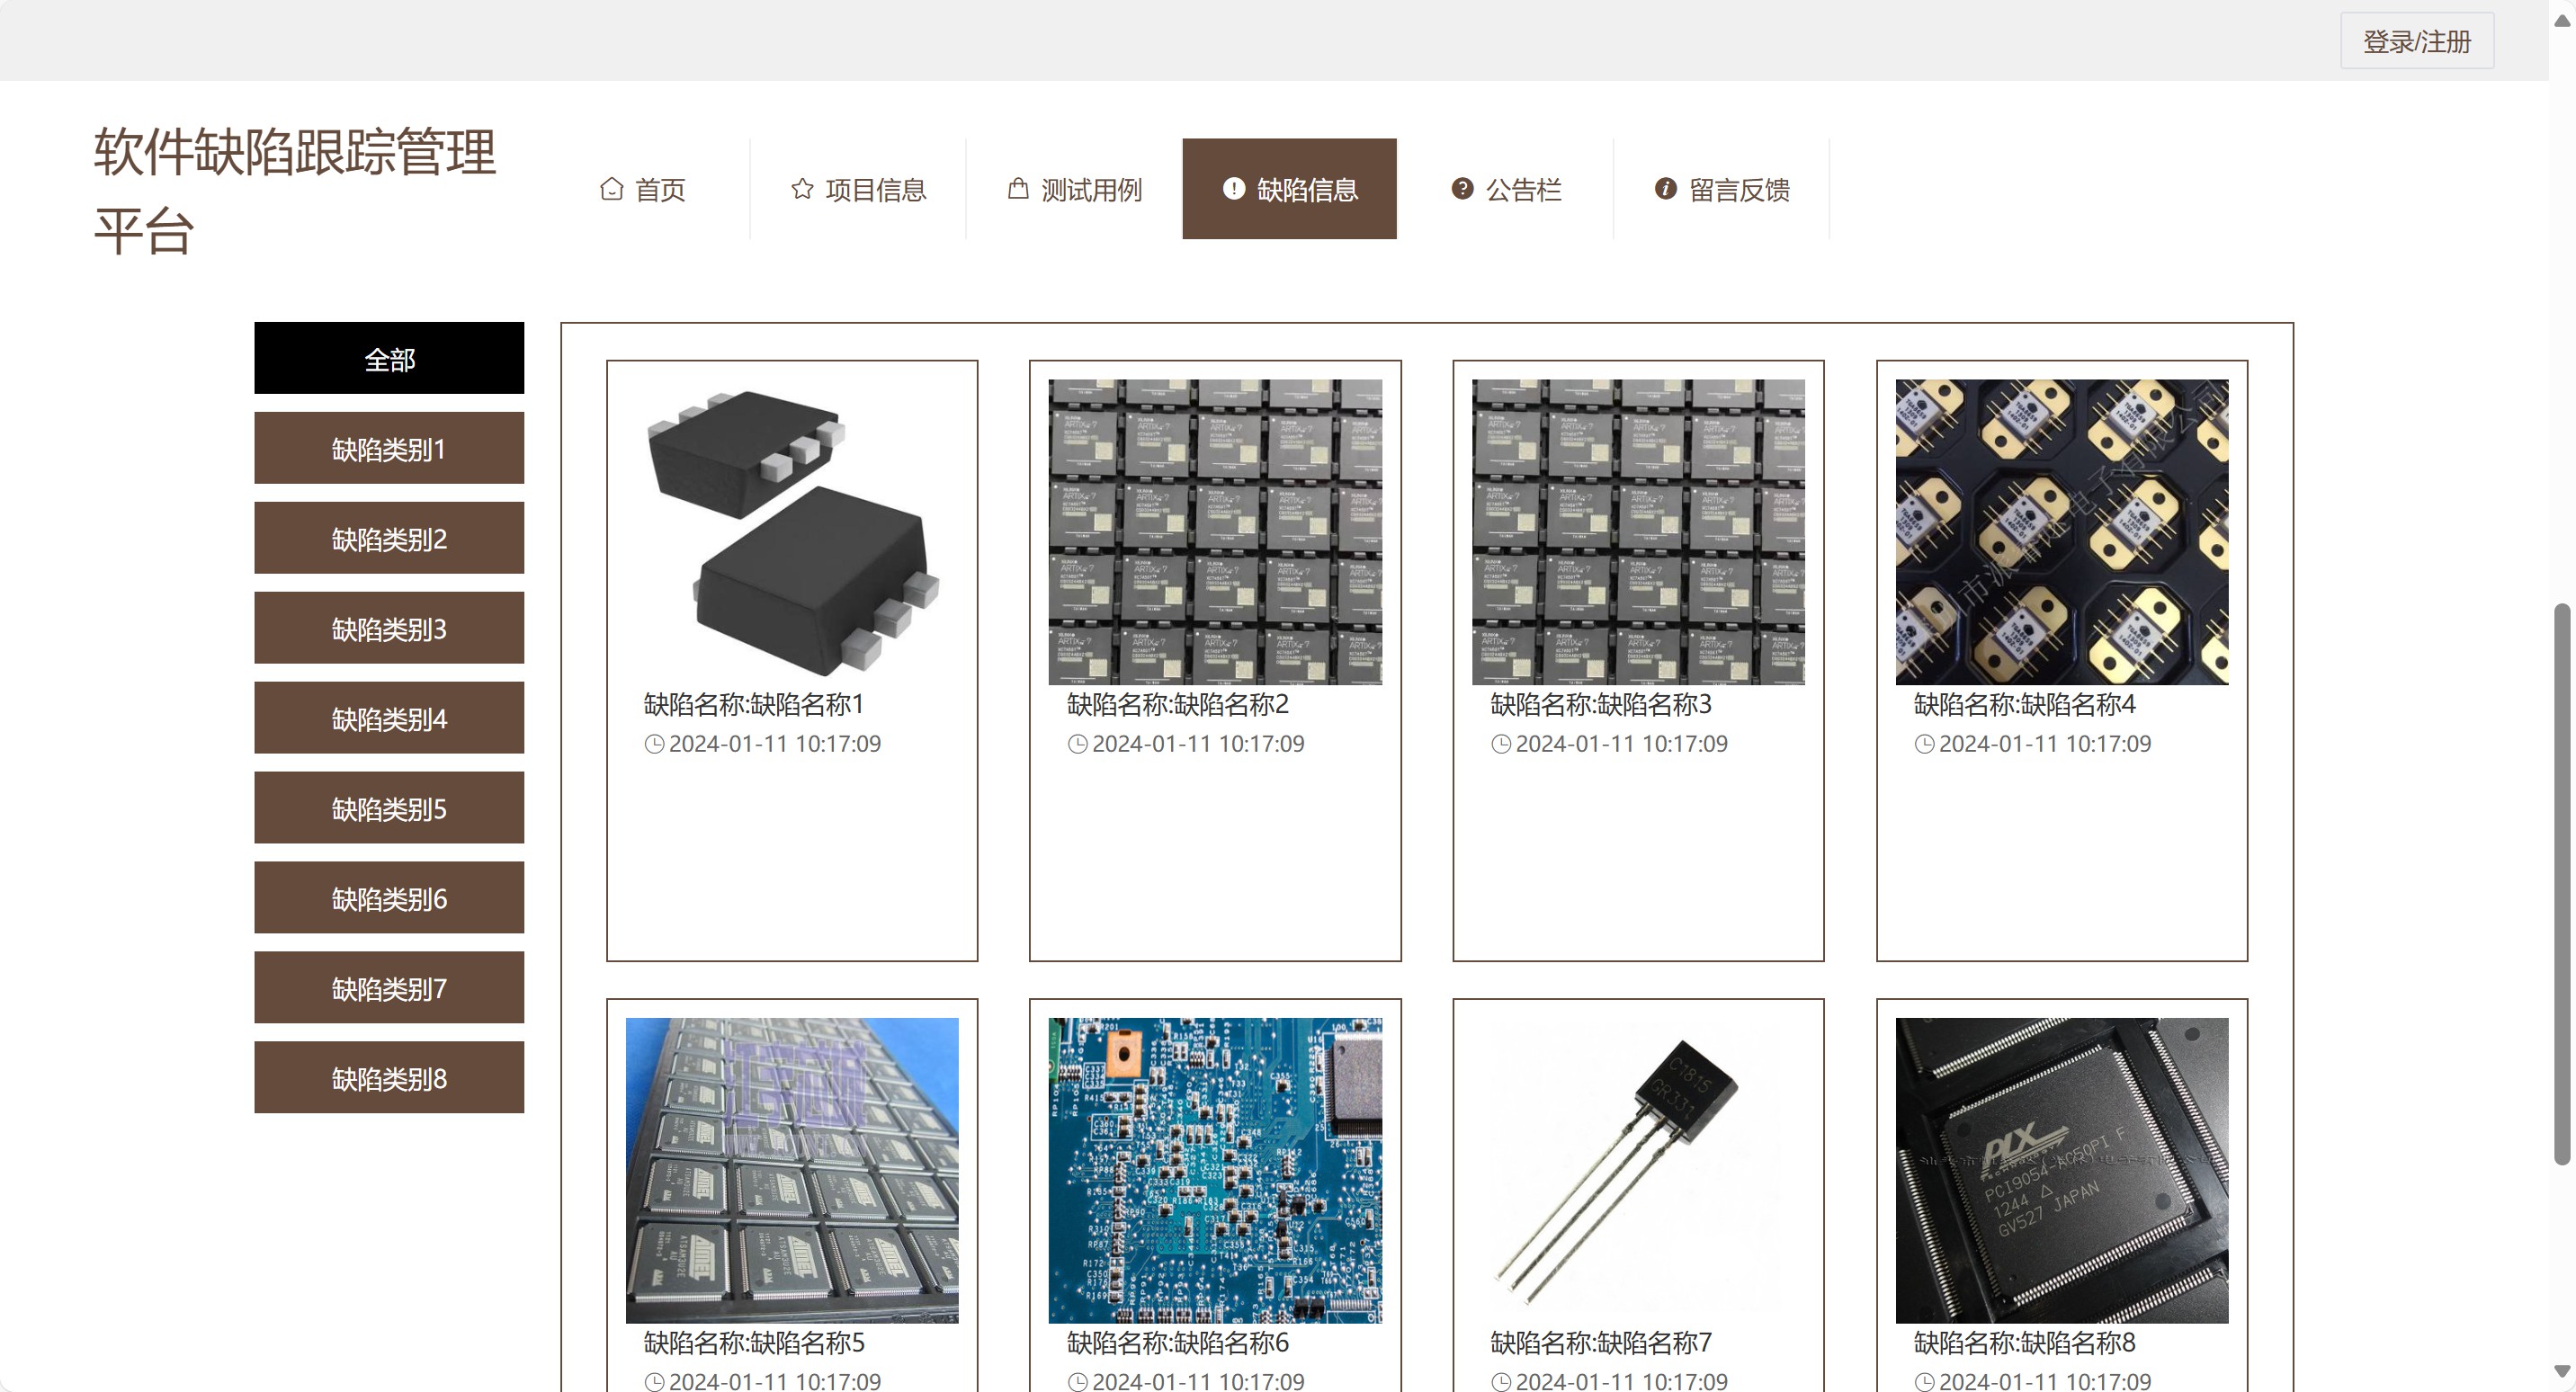Open the 缺陷名称7 transistor thumbnail

tap(1638, 1170)
